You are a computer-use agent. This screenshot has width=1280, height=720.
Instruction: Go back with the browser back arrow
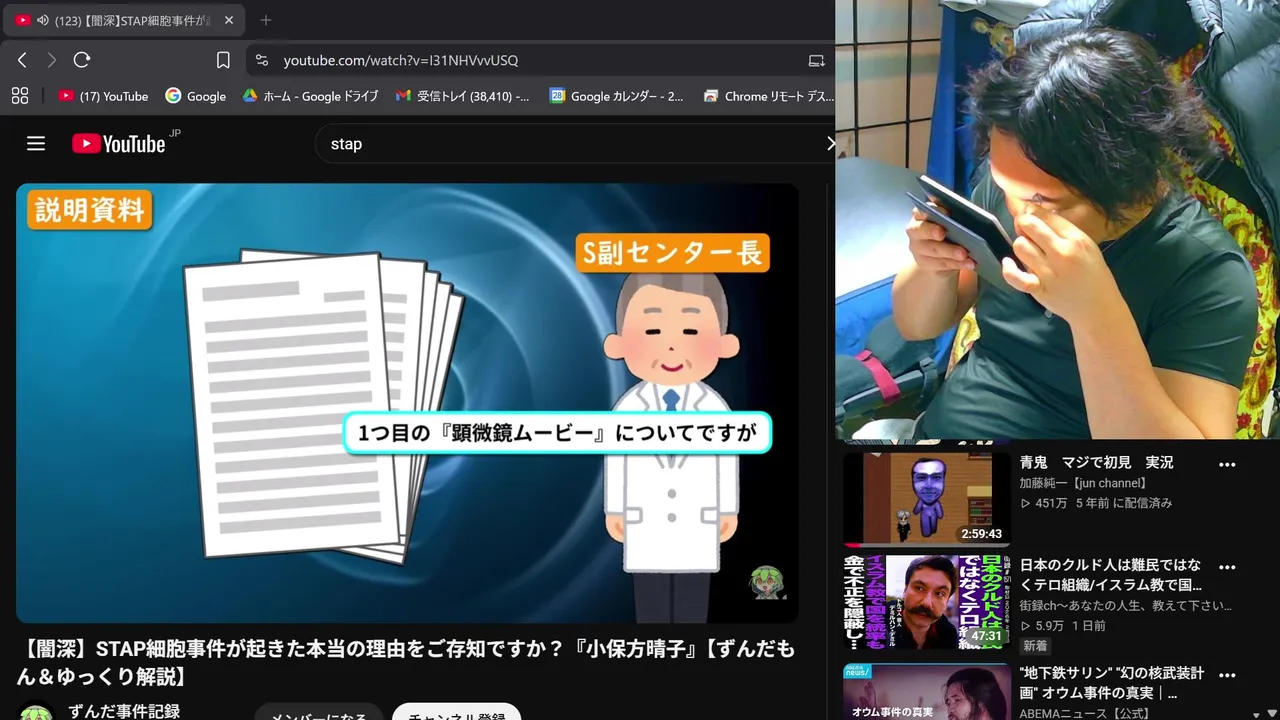pos(22,60)
